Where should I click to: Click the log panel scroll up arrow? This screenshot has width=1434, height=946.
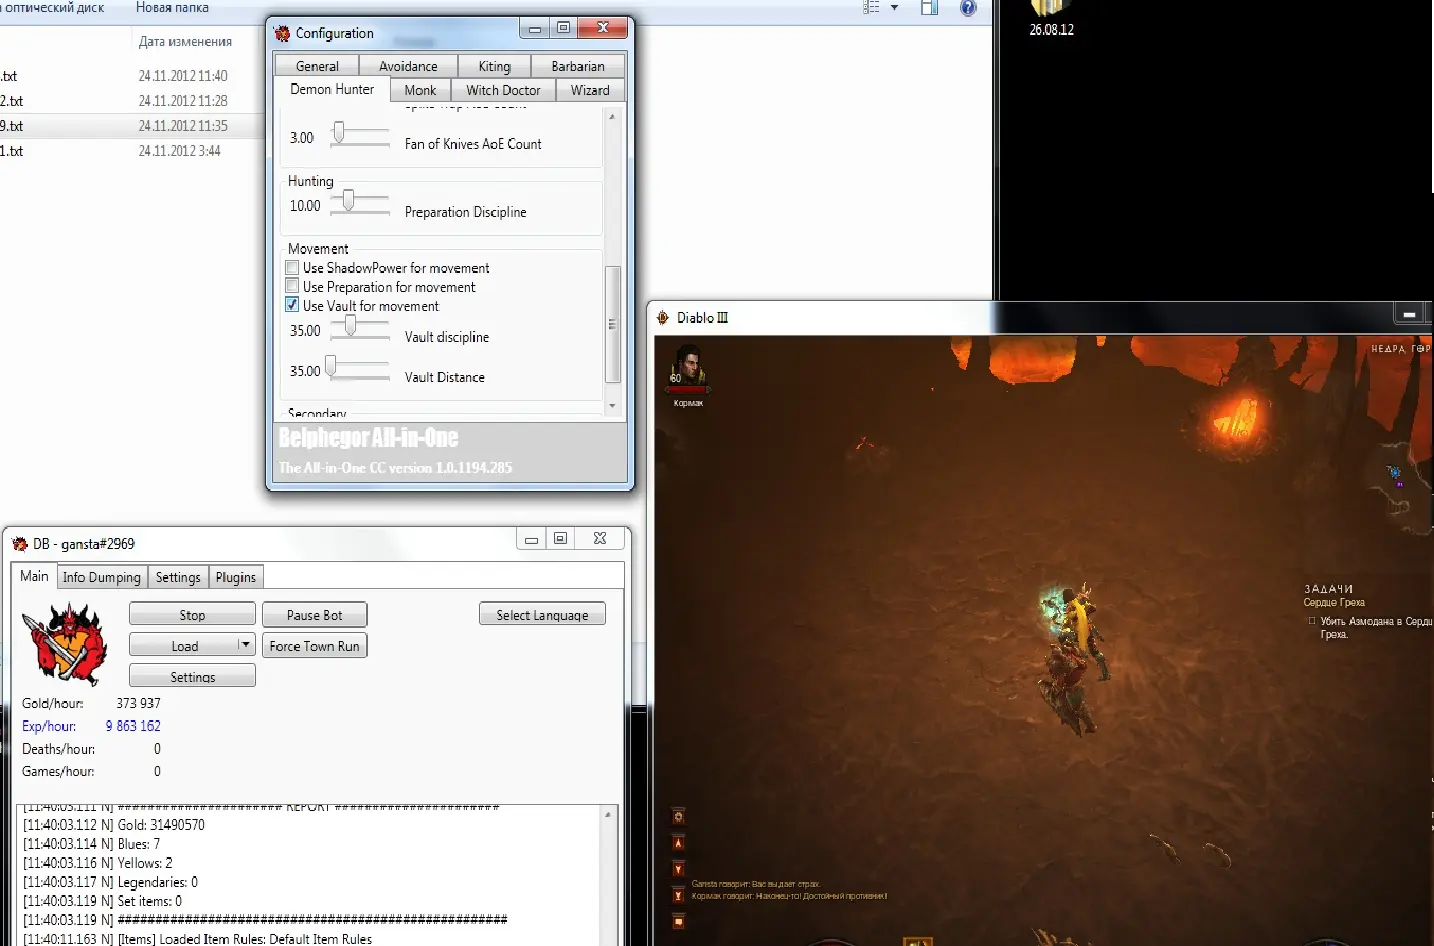pyautogui.click(x=607, y=815)
